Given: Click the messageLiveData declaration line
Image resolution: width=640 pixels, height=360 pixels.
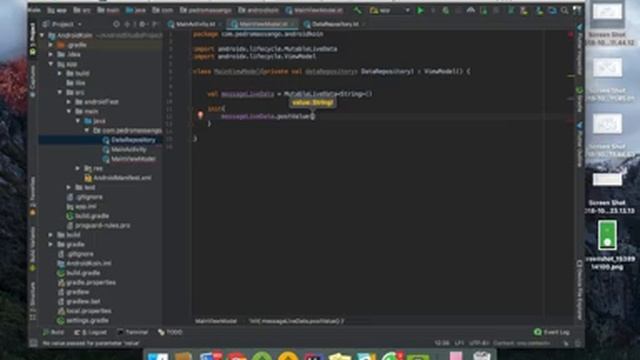Looking at the screenshot, I should click(x=290, y=94).
